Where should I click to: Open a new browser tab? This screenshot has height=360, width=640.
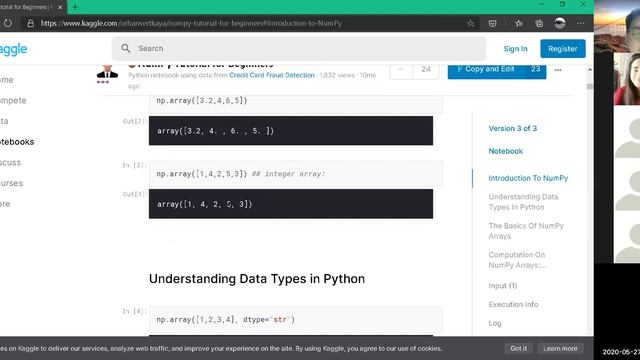point(75,7)
